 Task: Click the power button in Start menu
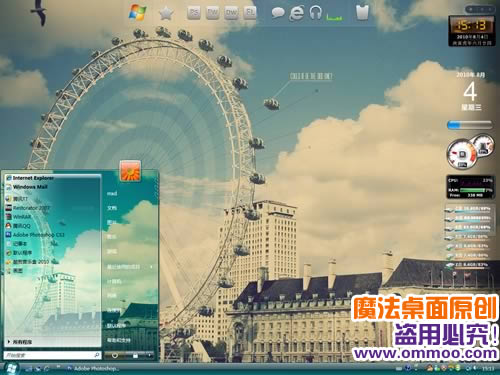coord(115,356)
